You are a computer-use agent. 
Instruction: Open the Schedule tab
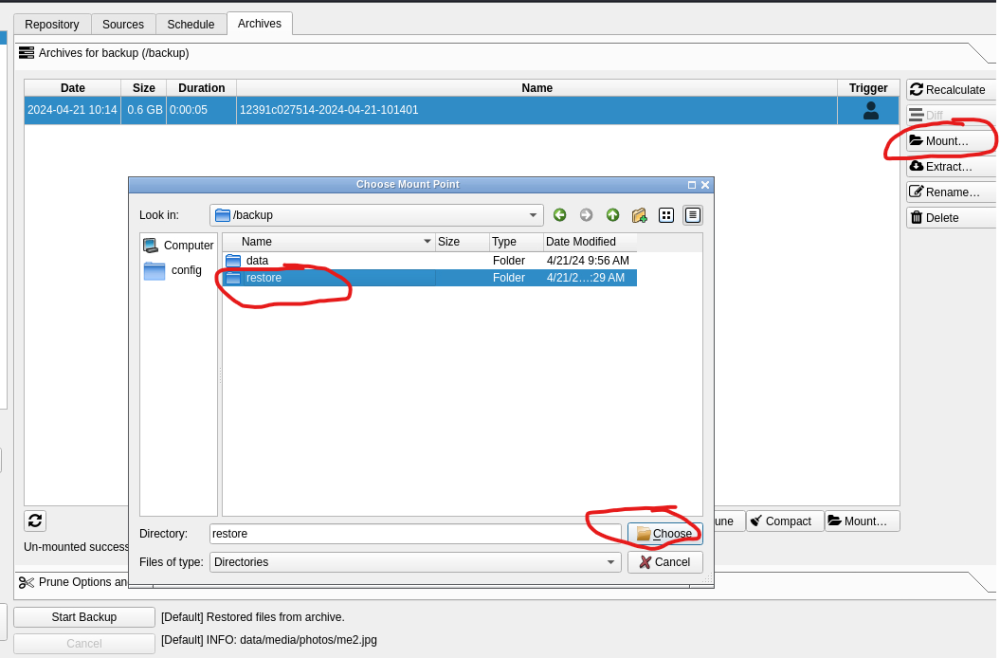click(191, 24)
